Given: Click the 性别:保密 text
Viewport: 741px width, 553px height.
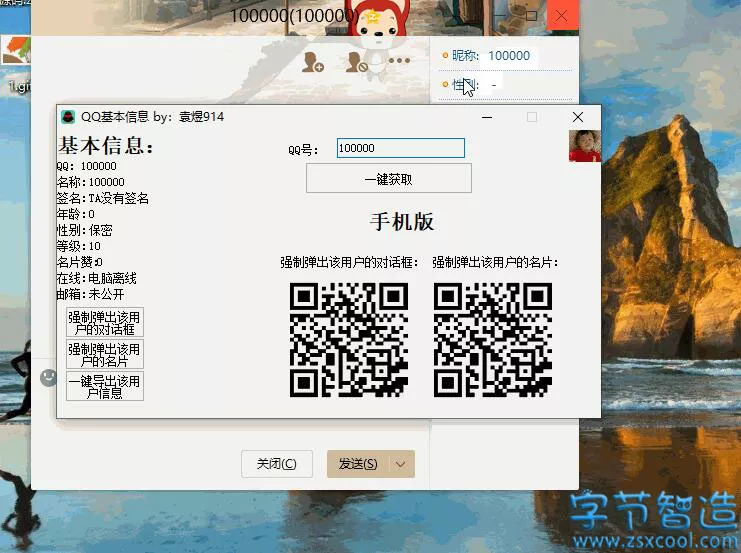Looking at the screenshot, I should 85,230.
